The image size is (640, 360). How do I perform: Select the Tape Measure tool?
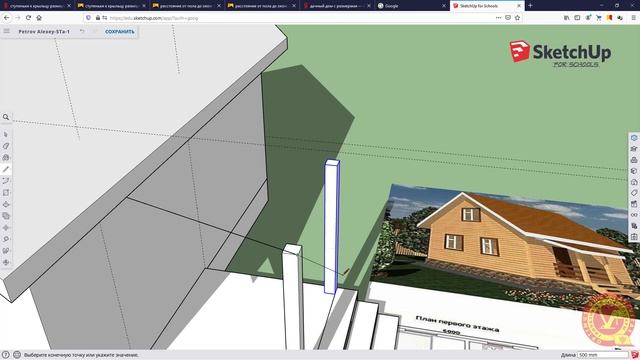[x=6, y=239]
